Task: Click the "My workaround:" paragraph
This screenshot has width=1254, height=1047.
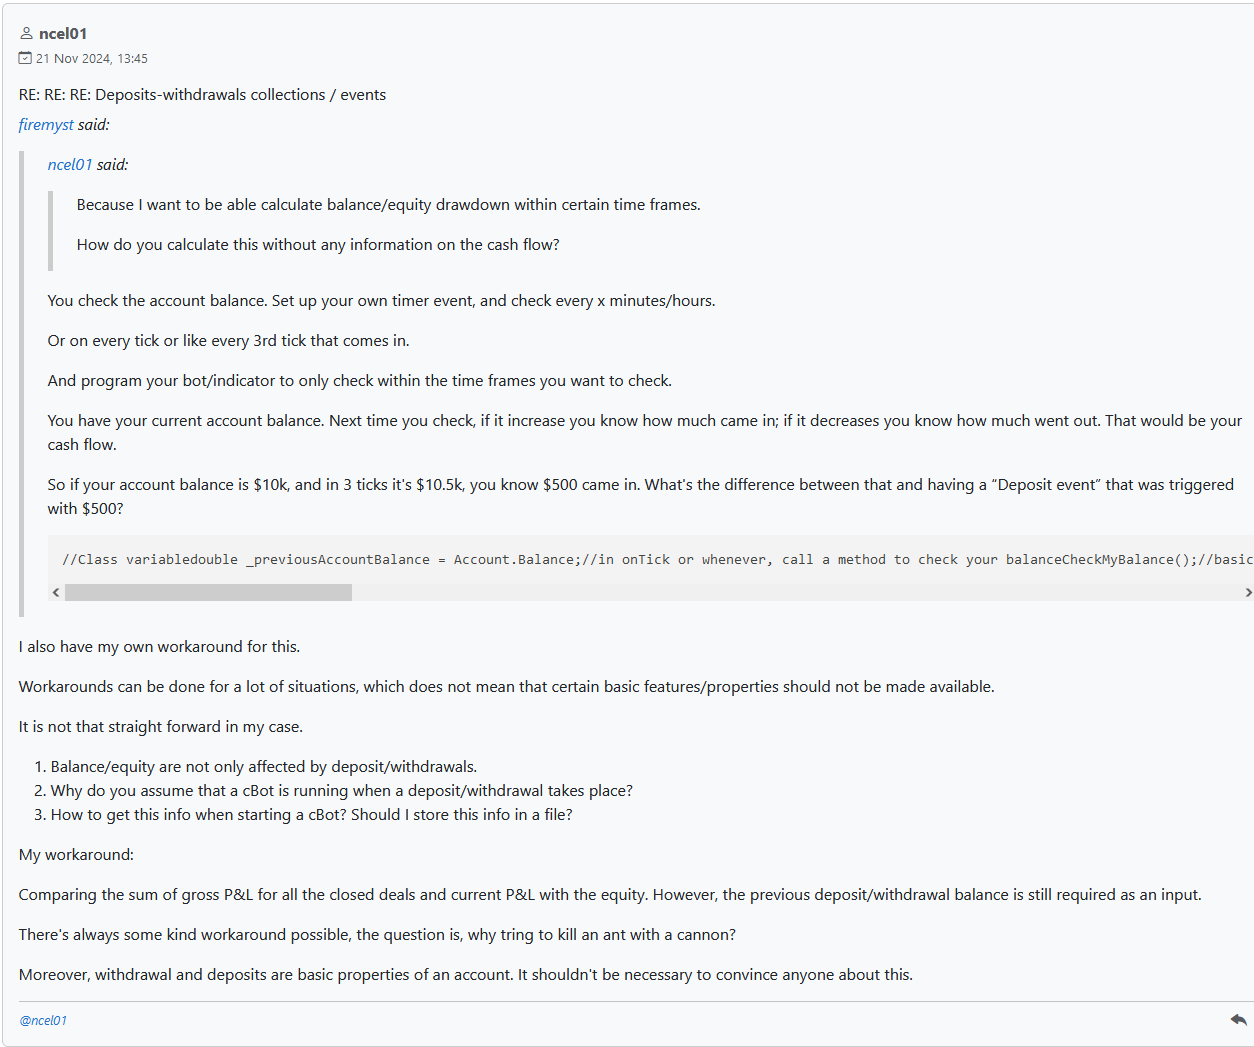Action: (76, 855)
